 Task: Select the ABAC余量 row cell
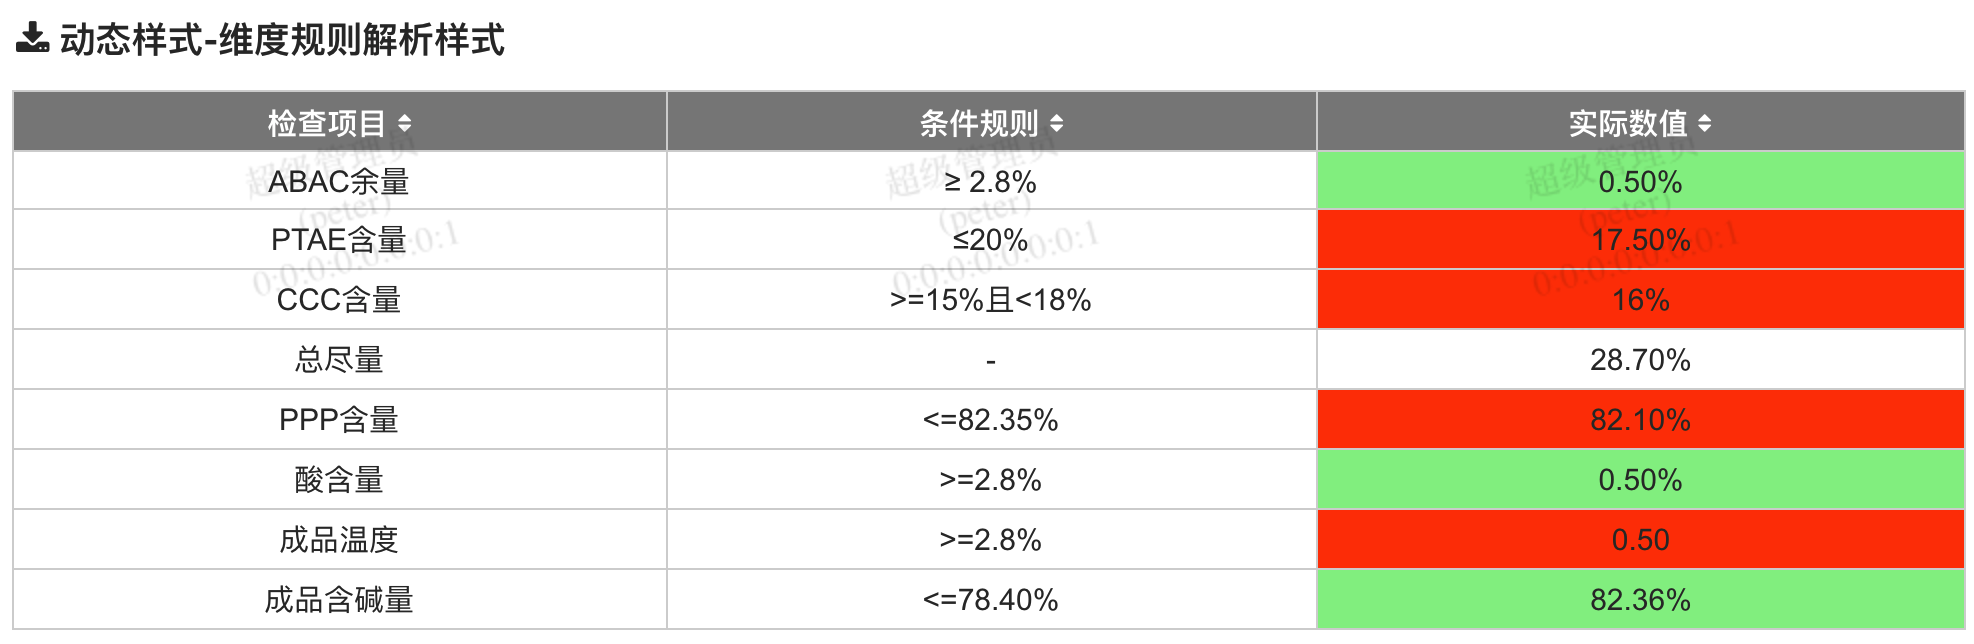[x=340, y=181]
